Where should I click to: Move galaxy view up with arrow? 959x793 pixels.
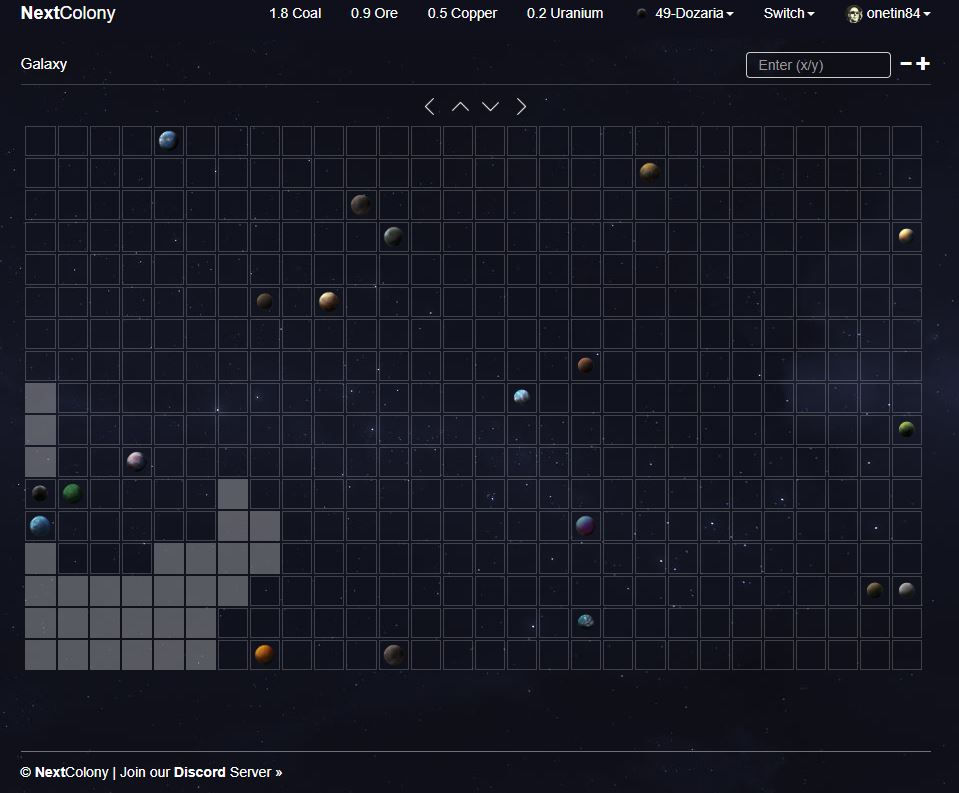click(x=460, y=106)
